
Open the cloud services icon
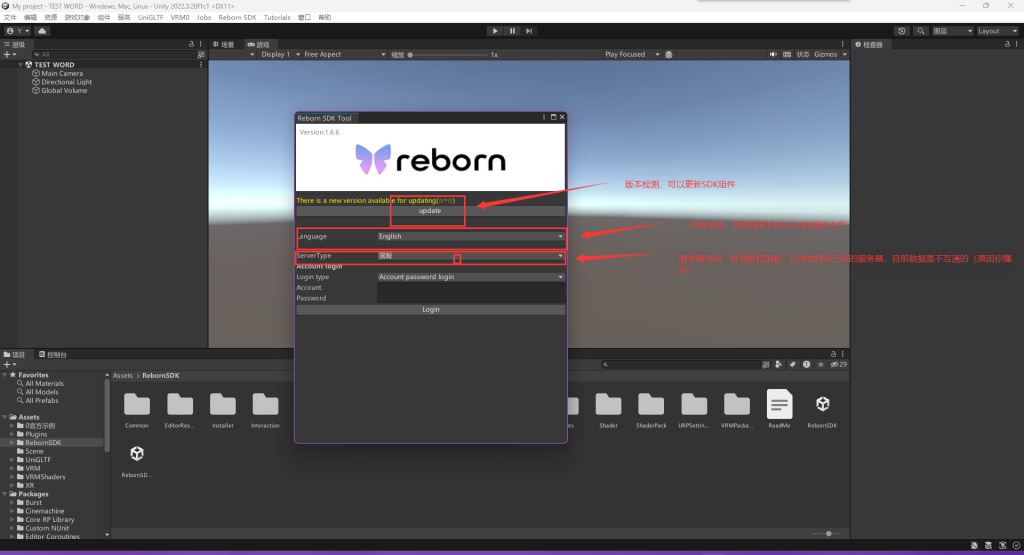[x=42, y=31]
